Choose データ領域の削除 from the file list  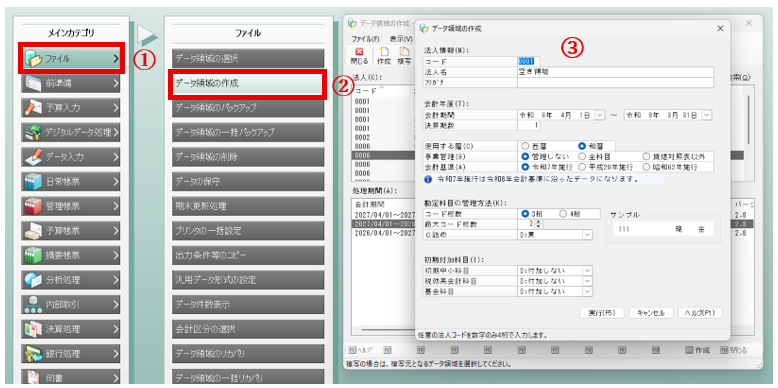point(248,157)
